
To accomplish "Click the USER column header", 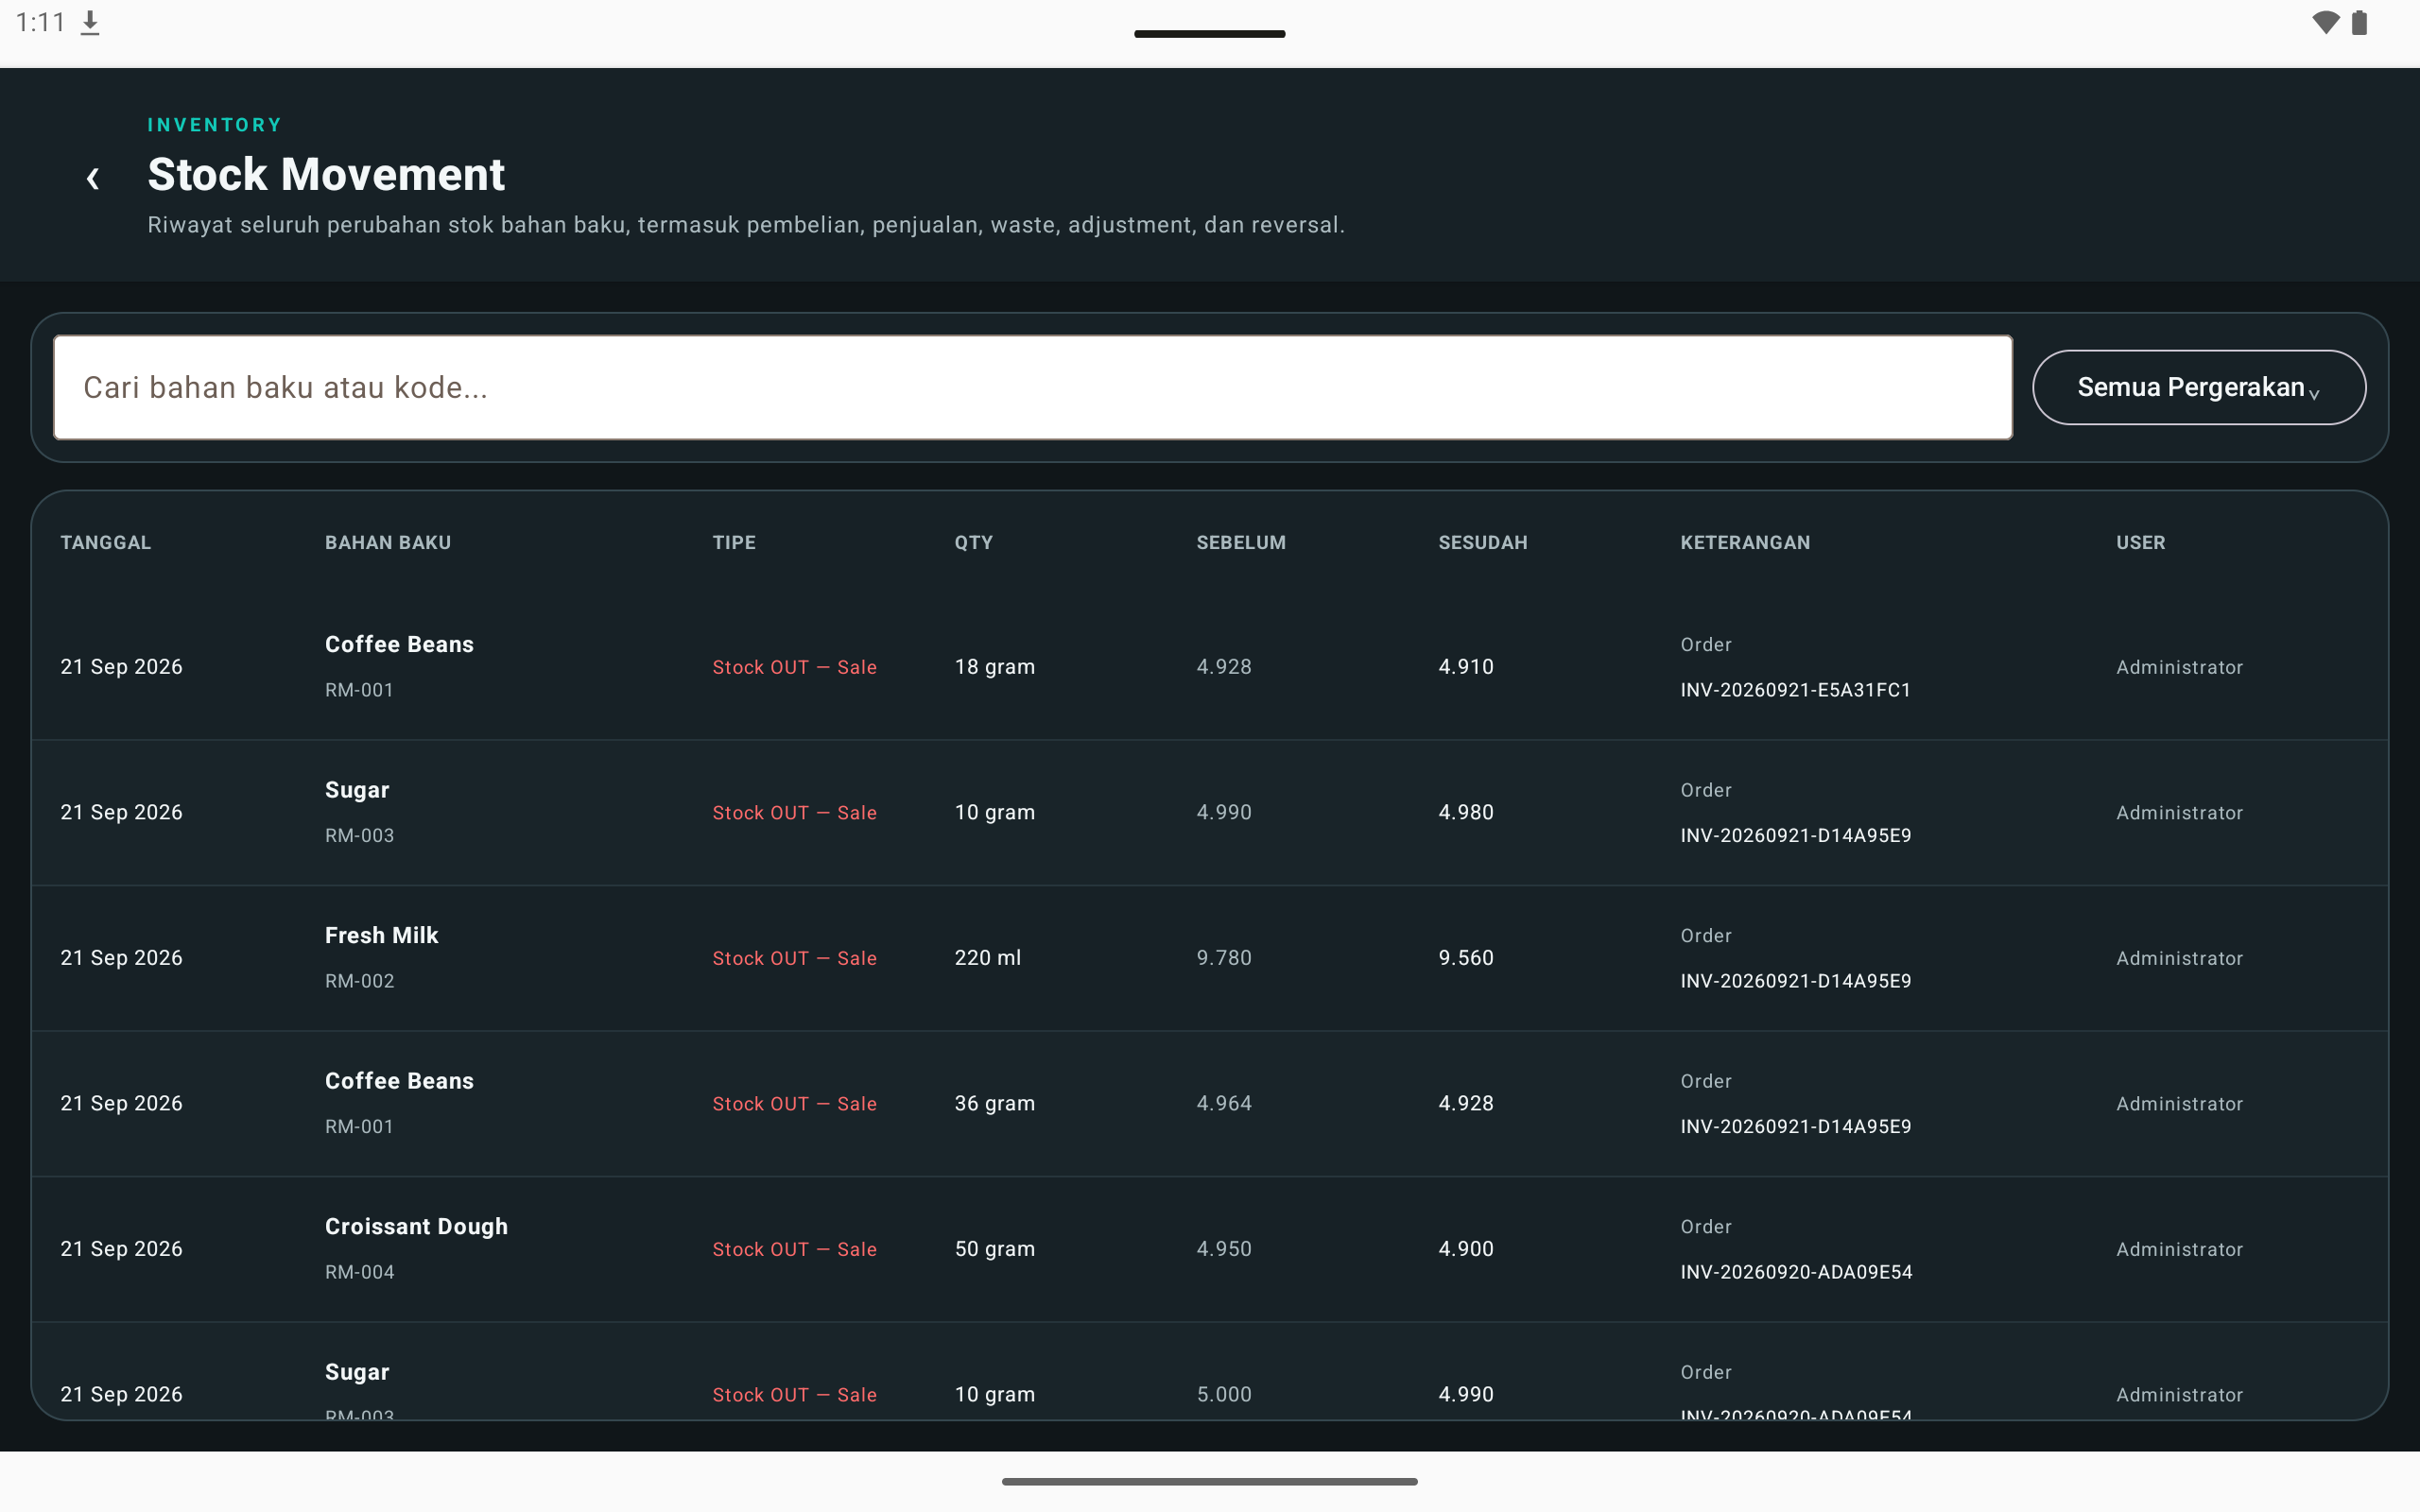I will click(2140, 542).
